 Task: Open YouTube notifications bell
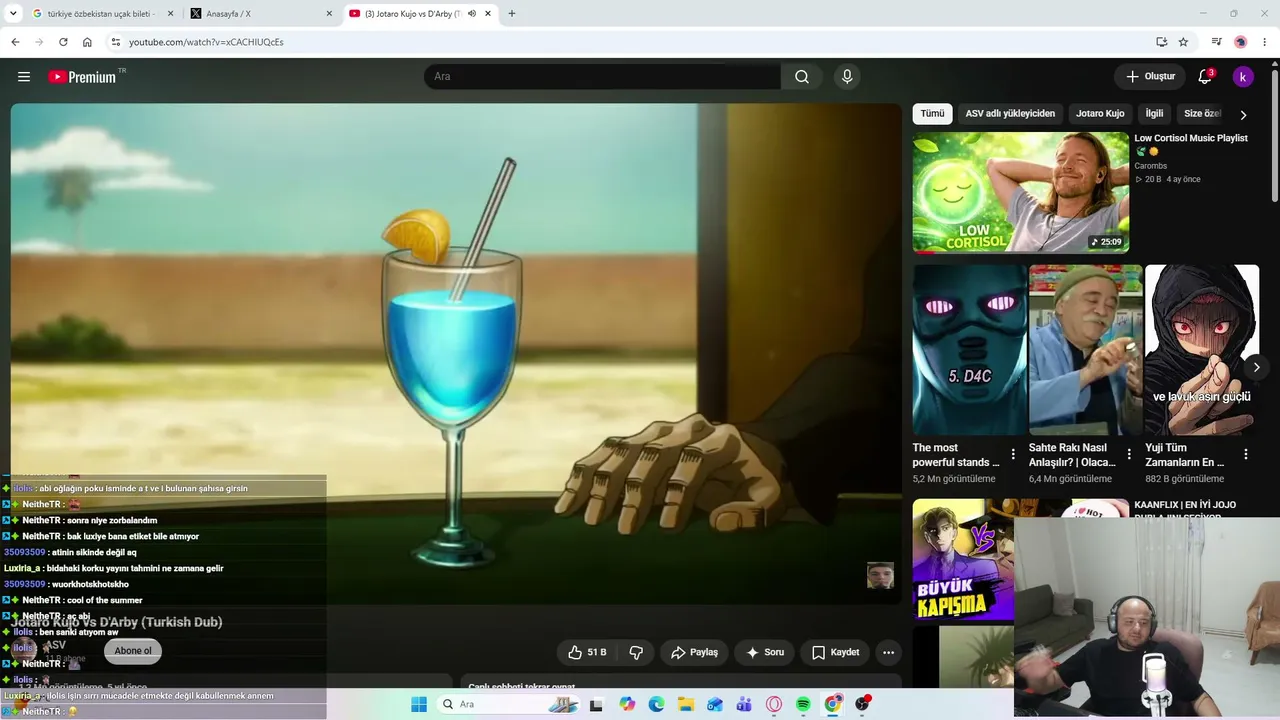(x=1205, y=77)
